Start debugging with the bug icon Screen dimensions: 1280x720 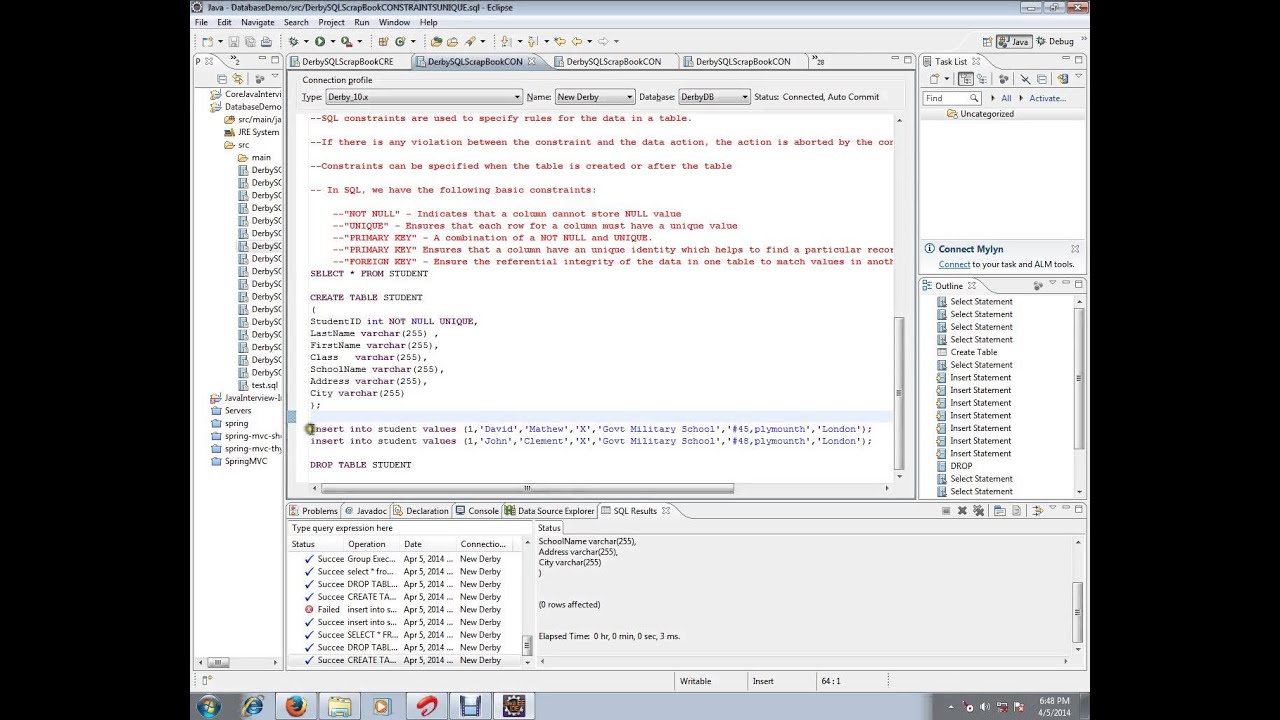(x=294, y=41)
